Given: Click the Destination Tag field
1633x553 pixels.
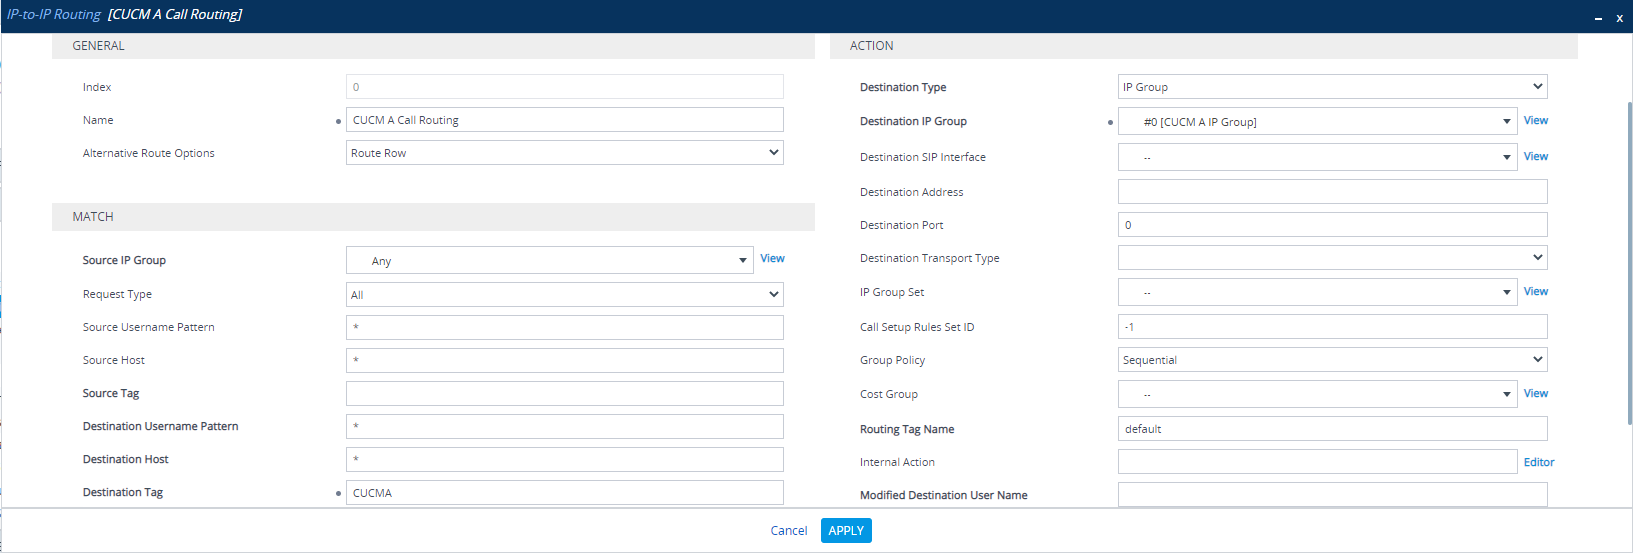Looking at the screenshot, I should (x=564, y=492).
